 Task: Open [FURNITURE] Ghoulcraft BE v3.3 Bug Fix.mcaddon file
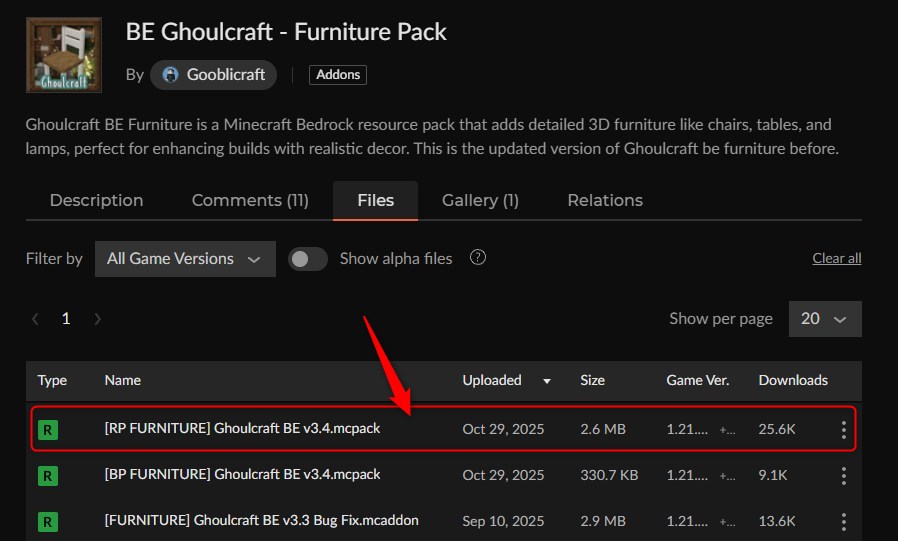click(262, 520)
